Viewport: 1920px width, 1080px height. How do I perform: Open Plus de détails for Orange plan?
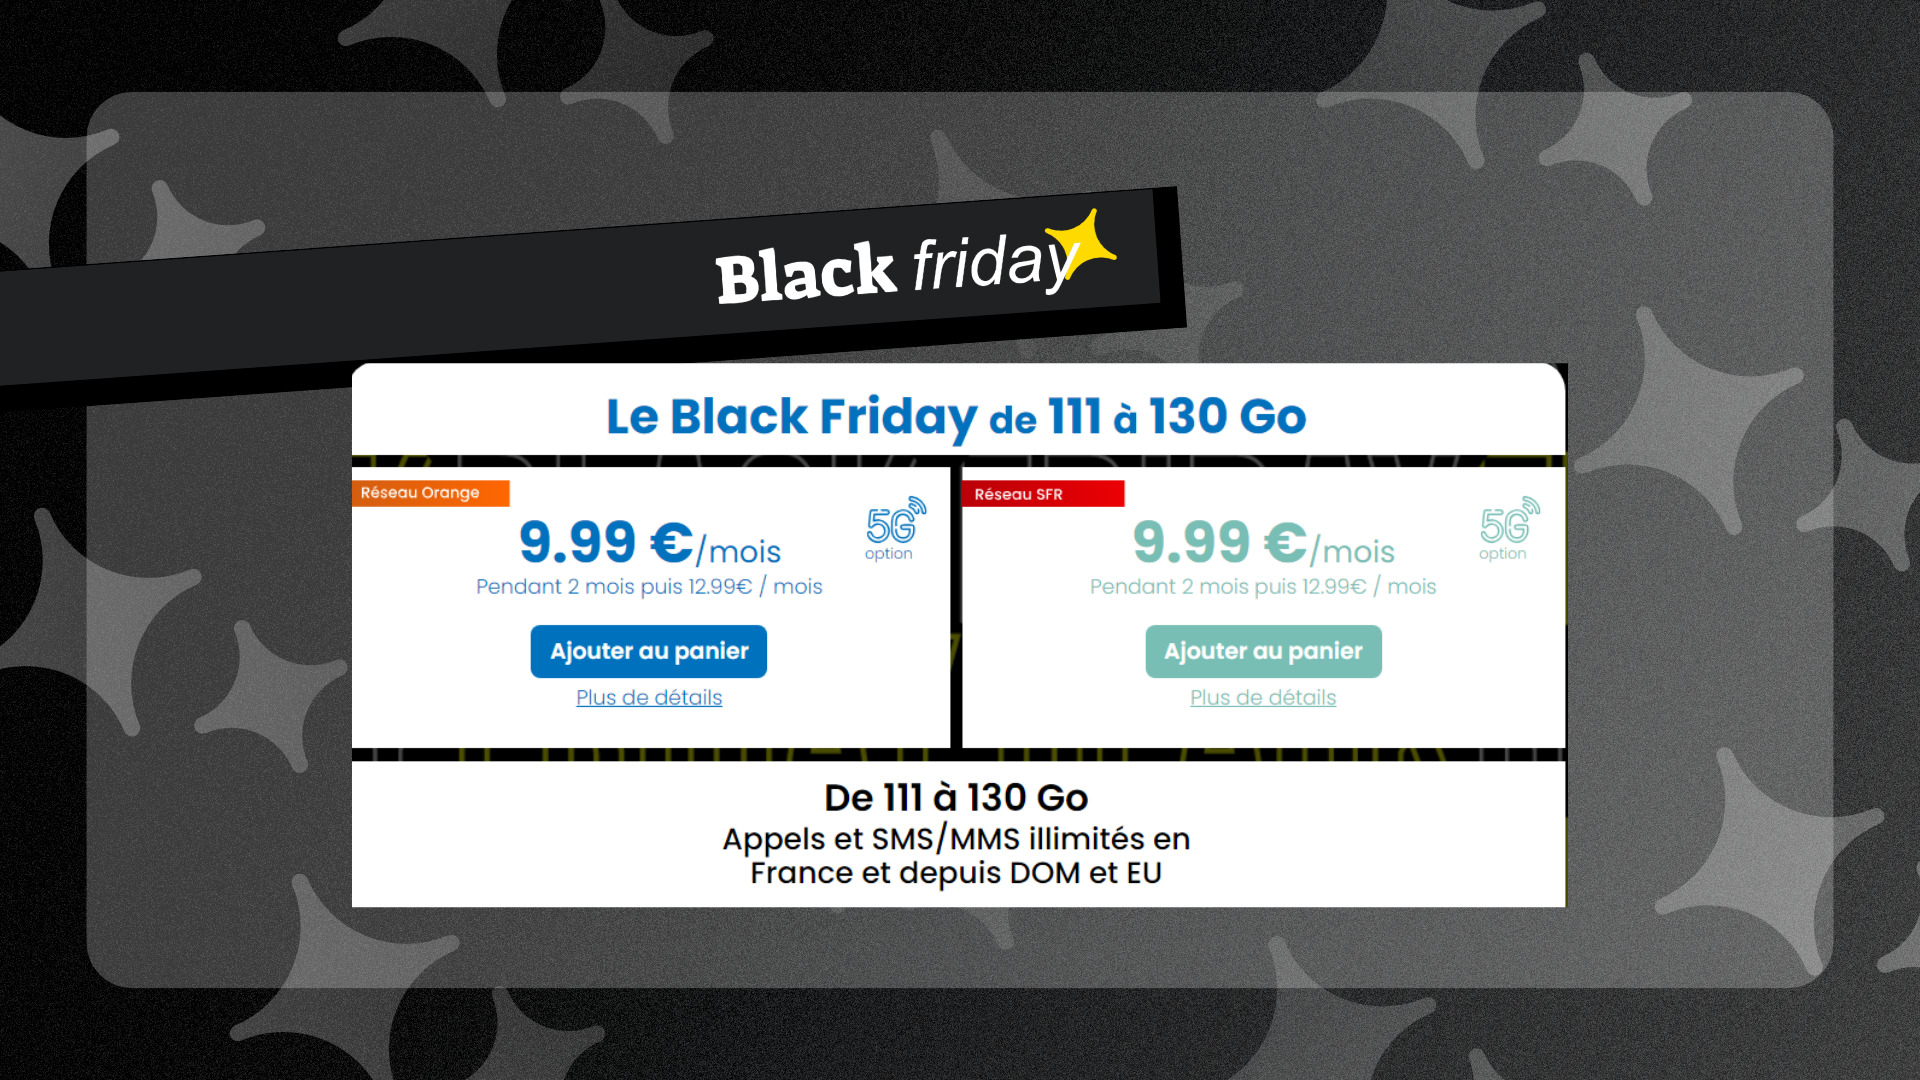(x=649, y=698)
